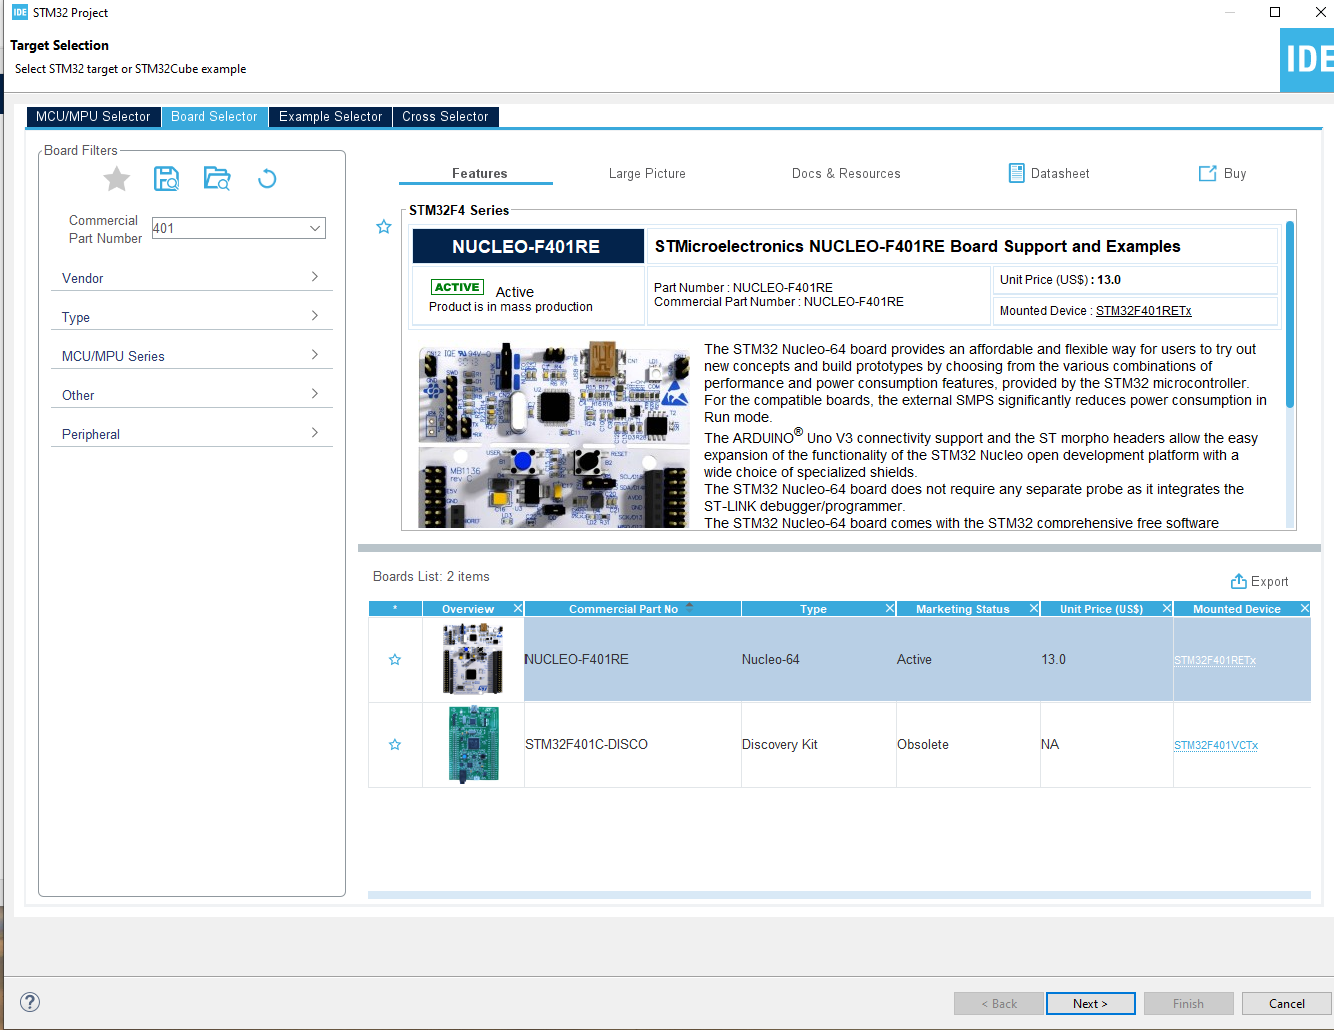Favorite the NUCLEO-F401RE details star
The height and width of the screenshot is (1030, 1334).
tap(384, 227)
